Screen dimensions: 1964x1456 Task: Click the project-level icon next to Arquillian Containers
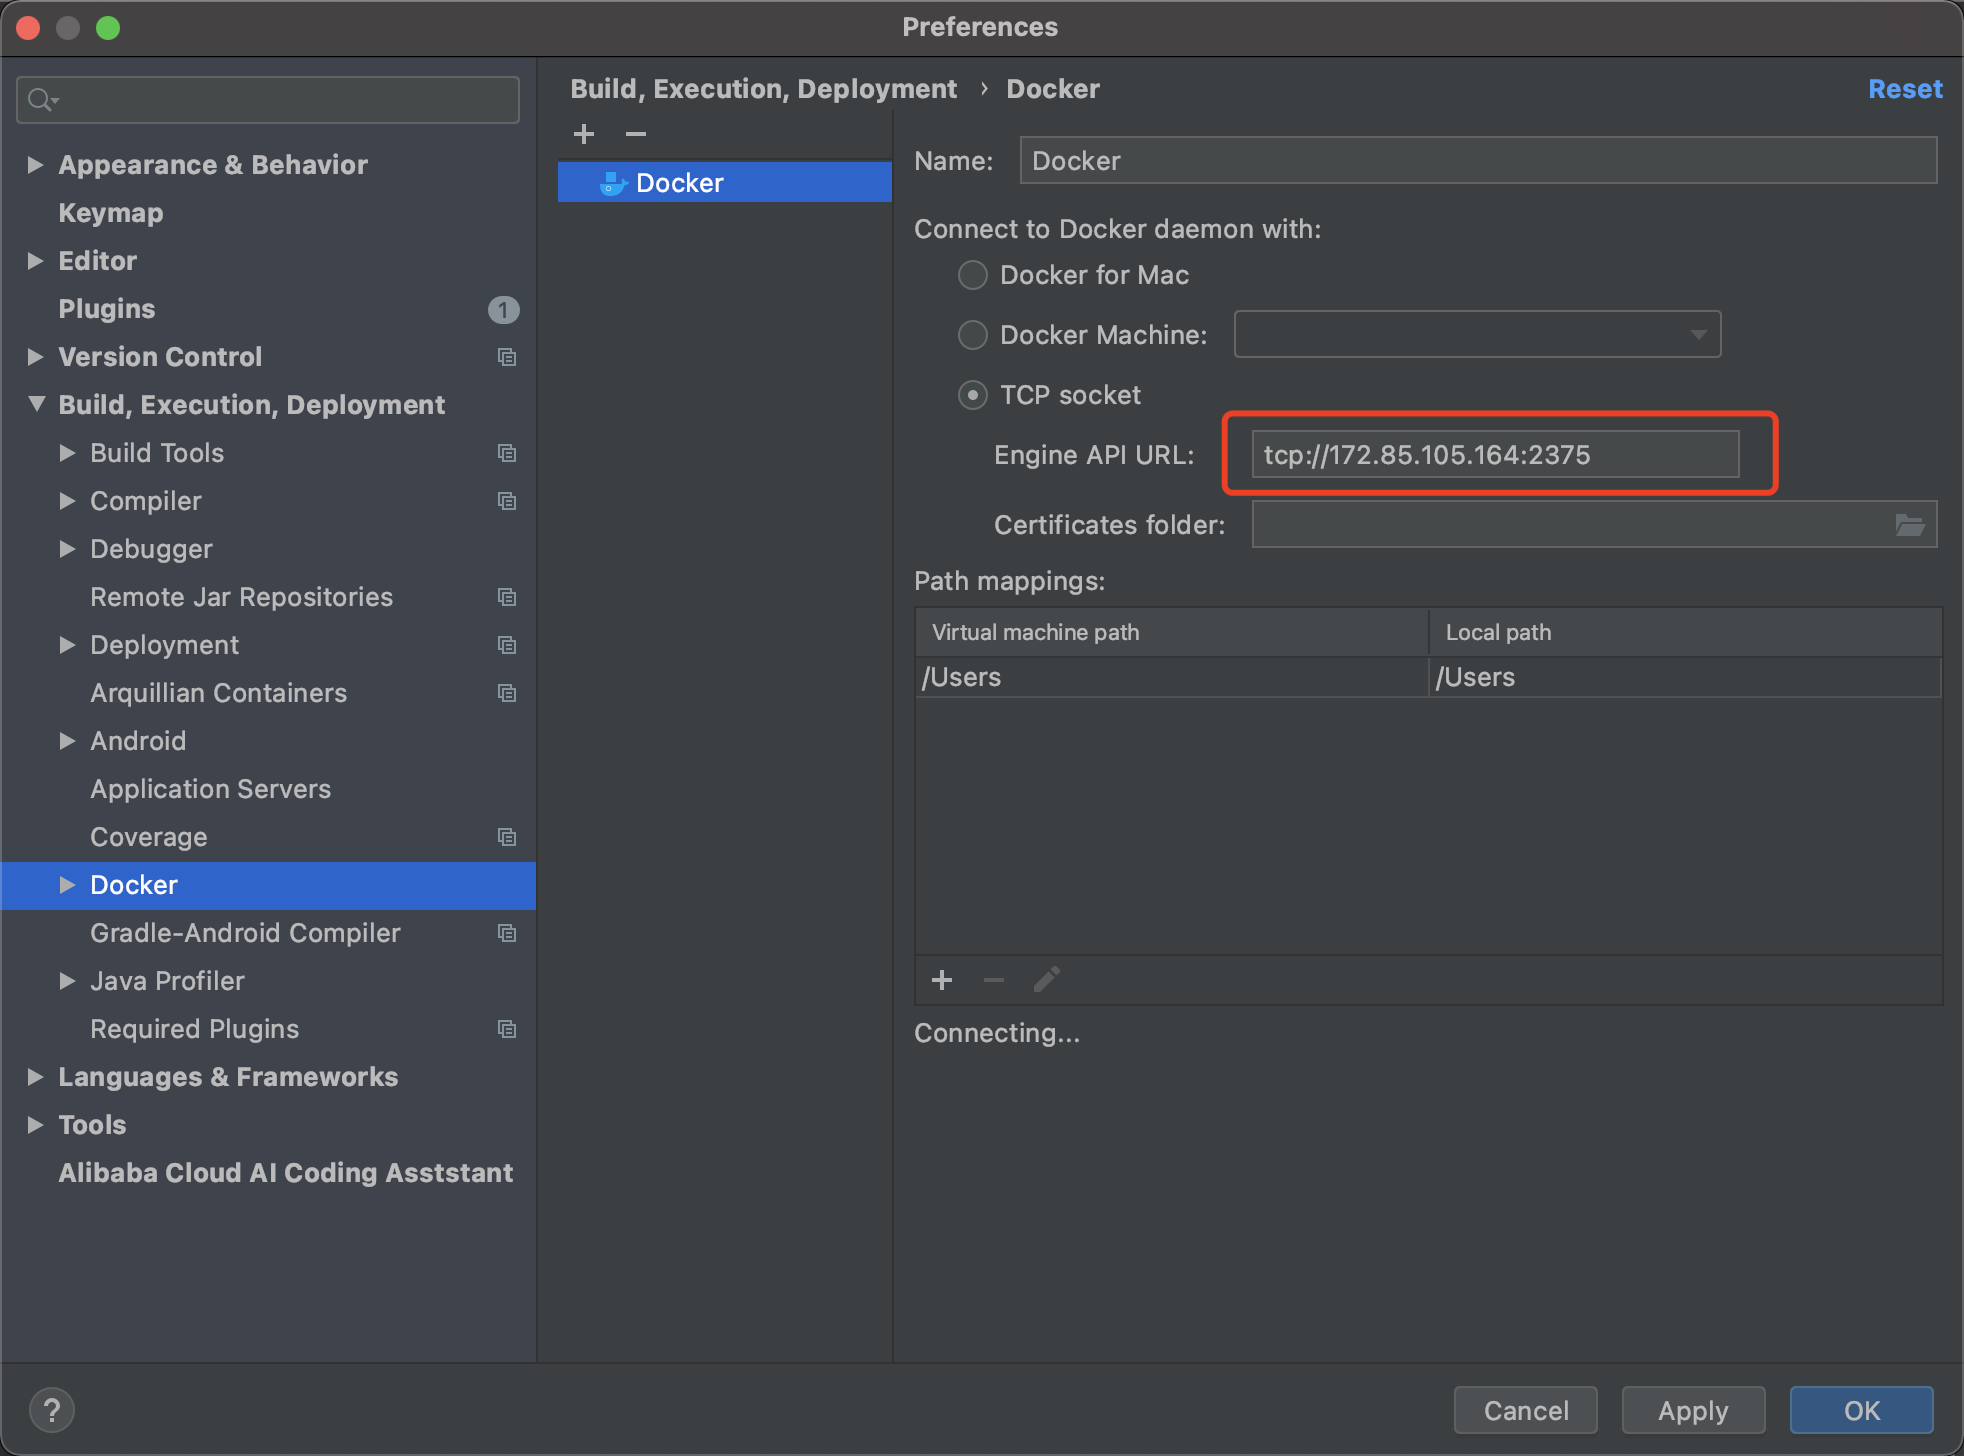point(507,693)
